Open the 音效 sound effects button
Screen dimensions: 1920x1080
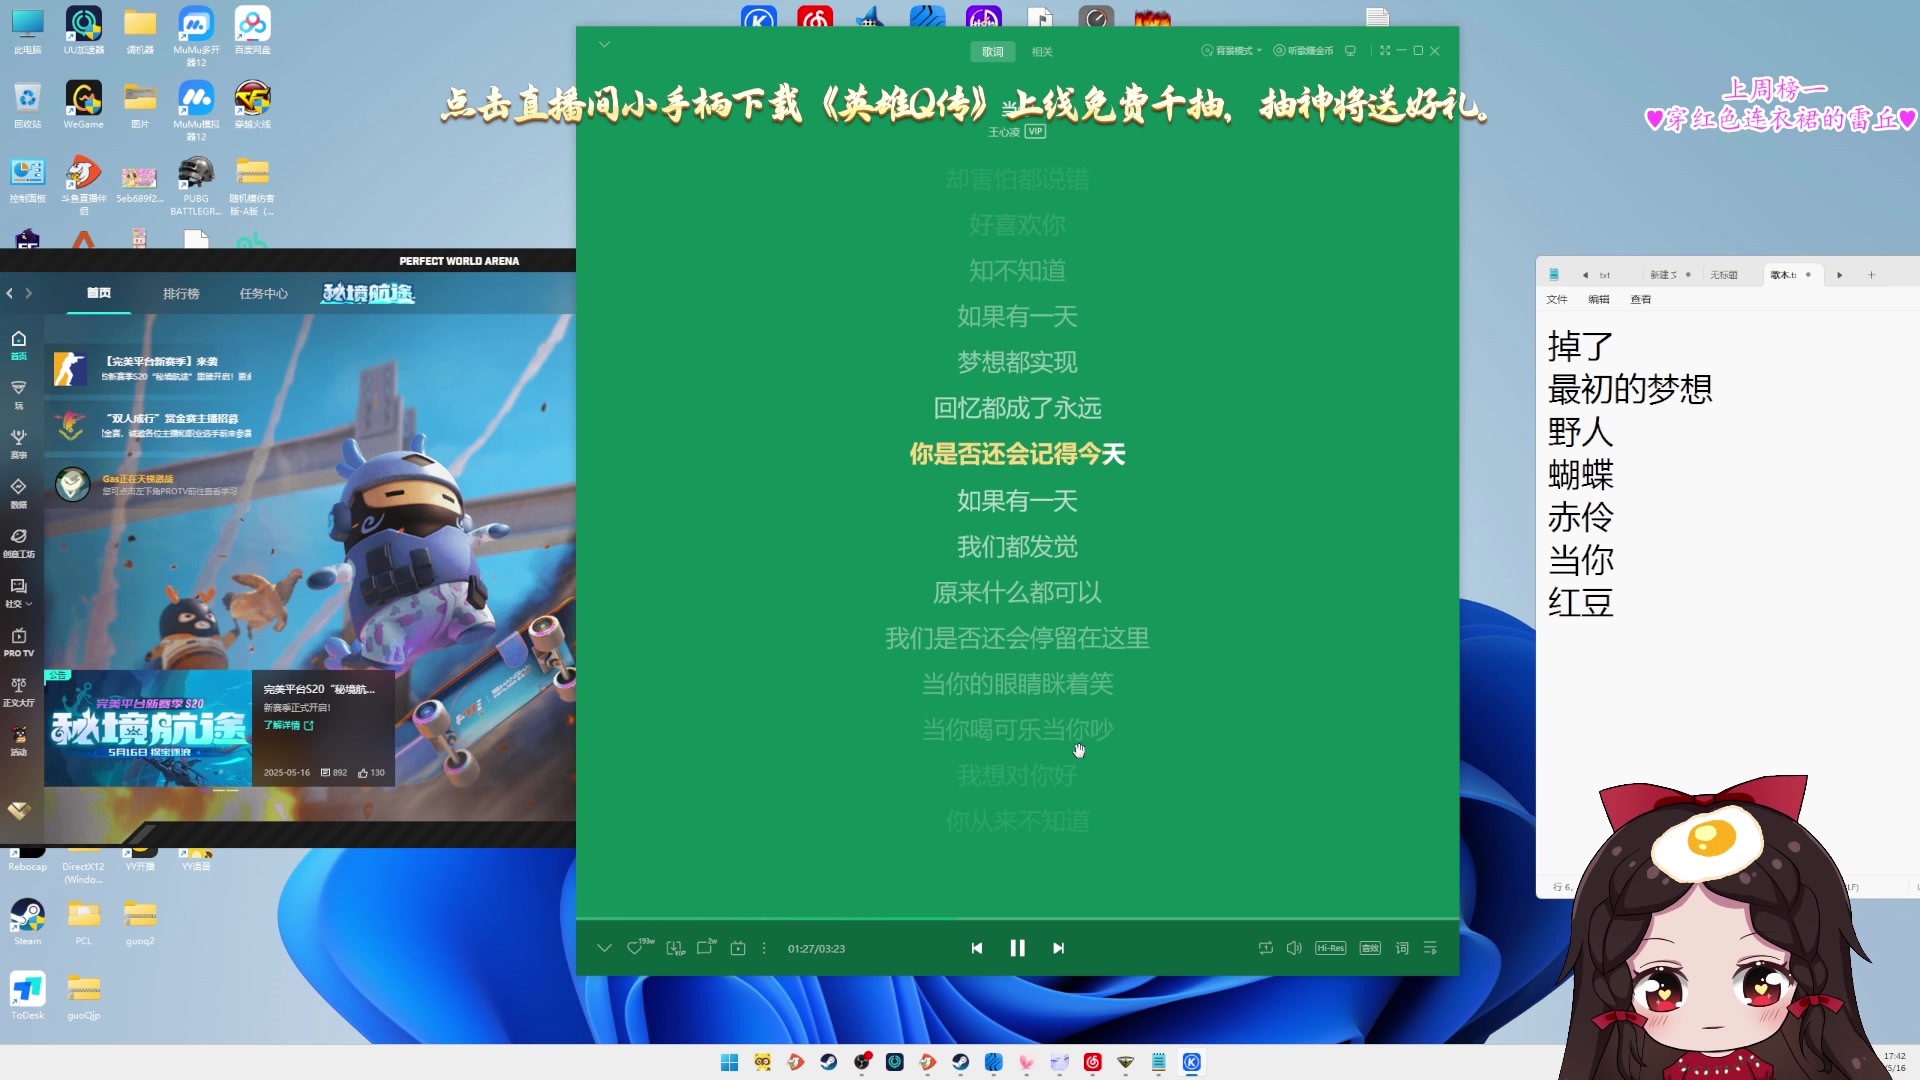(x=1370, y=948)
